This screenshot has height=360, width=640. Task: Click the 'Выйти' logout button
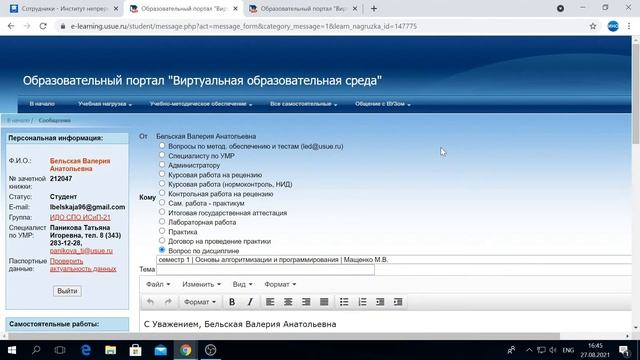click(67, 291)
